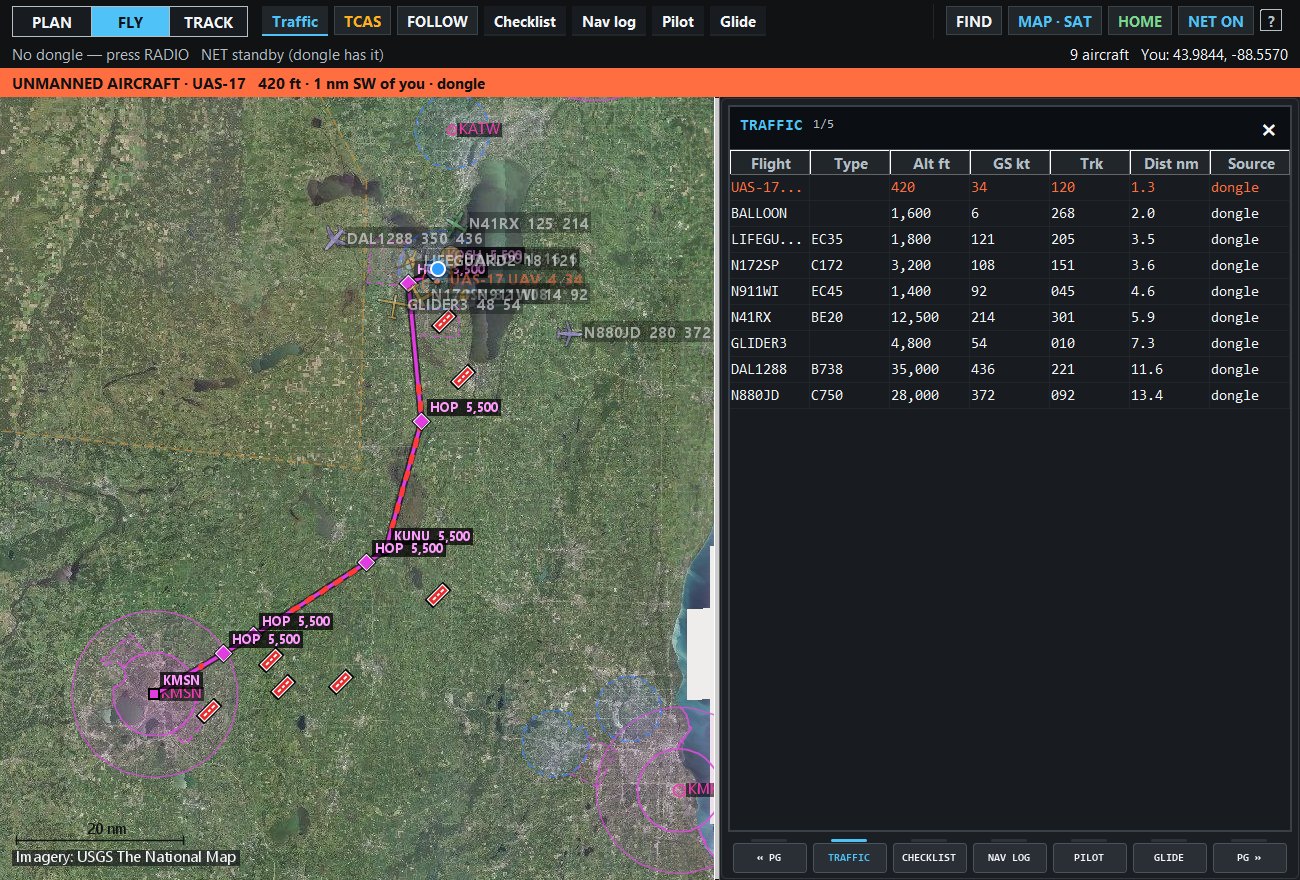Switch the MAP · SAT basemap toggle

coord(1055,21)
